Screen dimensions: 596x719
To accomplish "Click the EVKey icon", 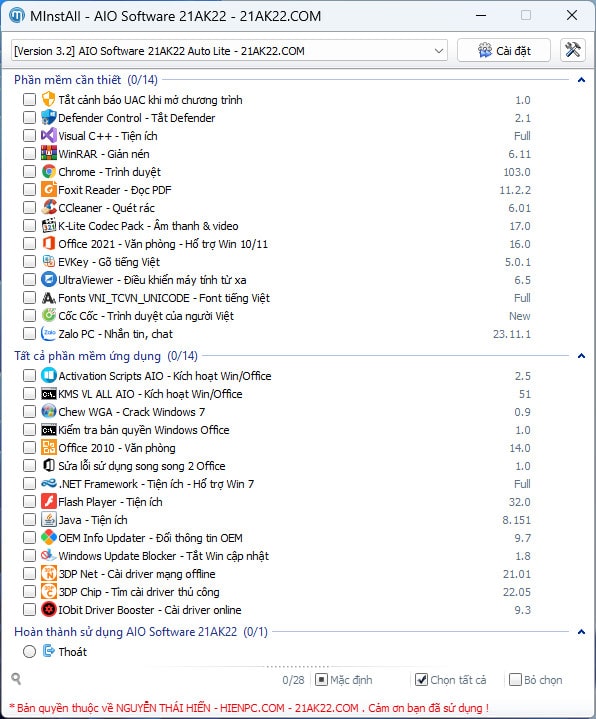I will 49,261.
